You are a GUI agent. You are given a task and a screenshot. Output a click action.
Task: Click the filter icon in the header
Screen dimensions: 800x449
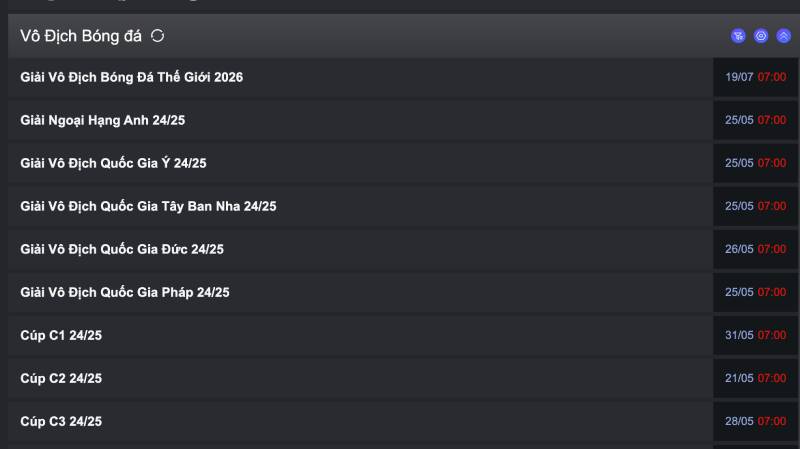click(738, 36)
